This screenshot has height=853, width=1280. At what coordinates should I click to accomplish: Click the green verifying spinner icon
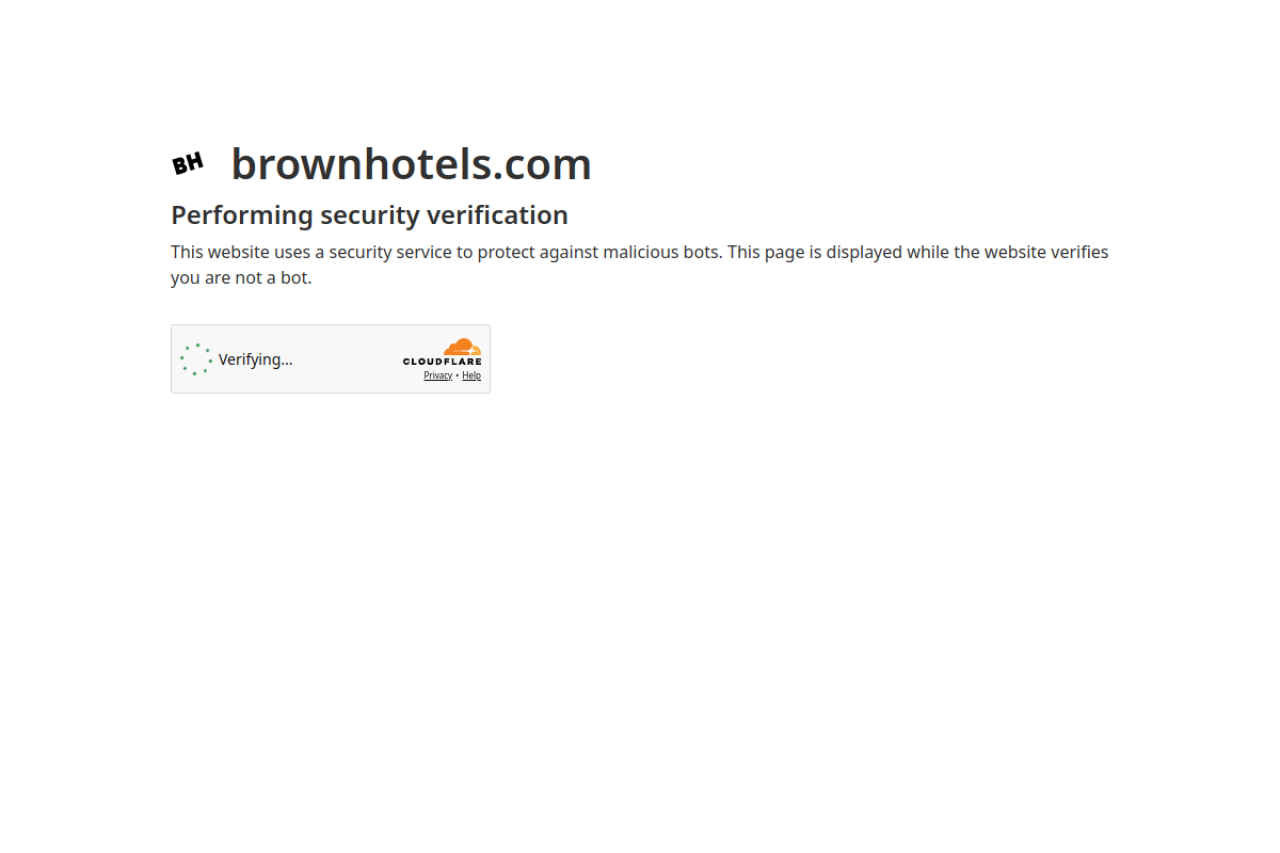coord(196,359)
